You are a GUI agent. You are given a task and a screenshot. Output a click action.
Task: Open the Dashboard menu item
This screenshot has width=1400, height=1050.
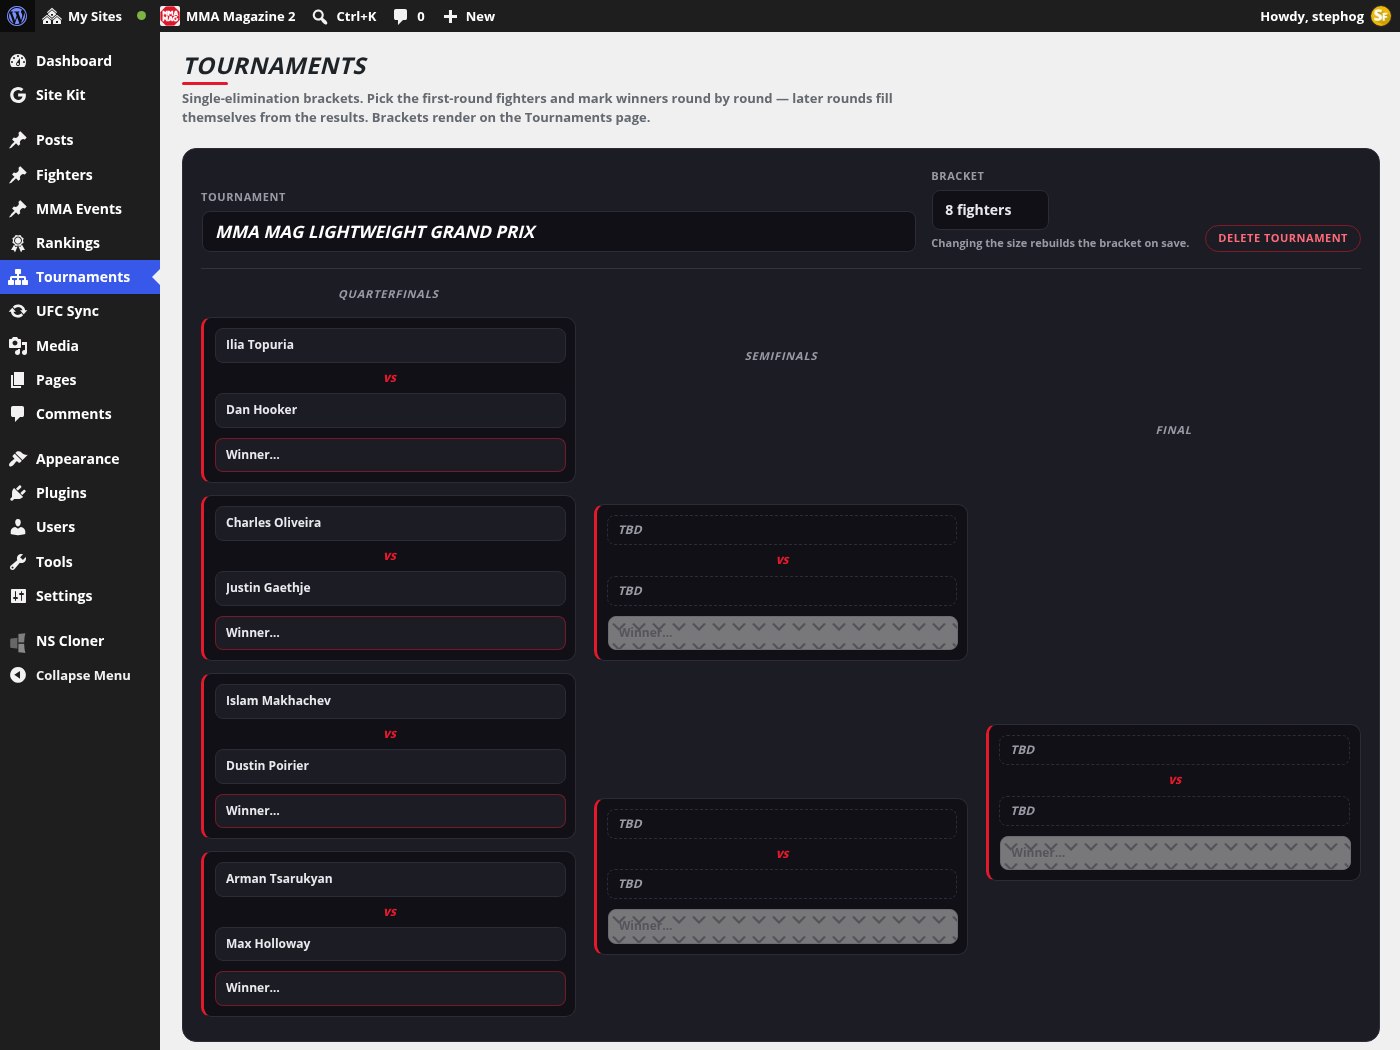(80, 61)
